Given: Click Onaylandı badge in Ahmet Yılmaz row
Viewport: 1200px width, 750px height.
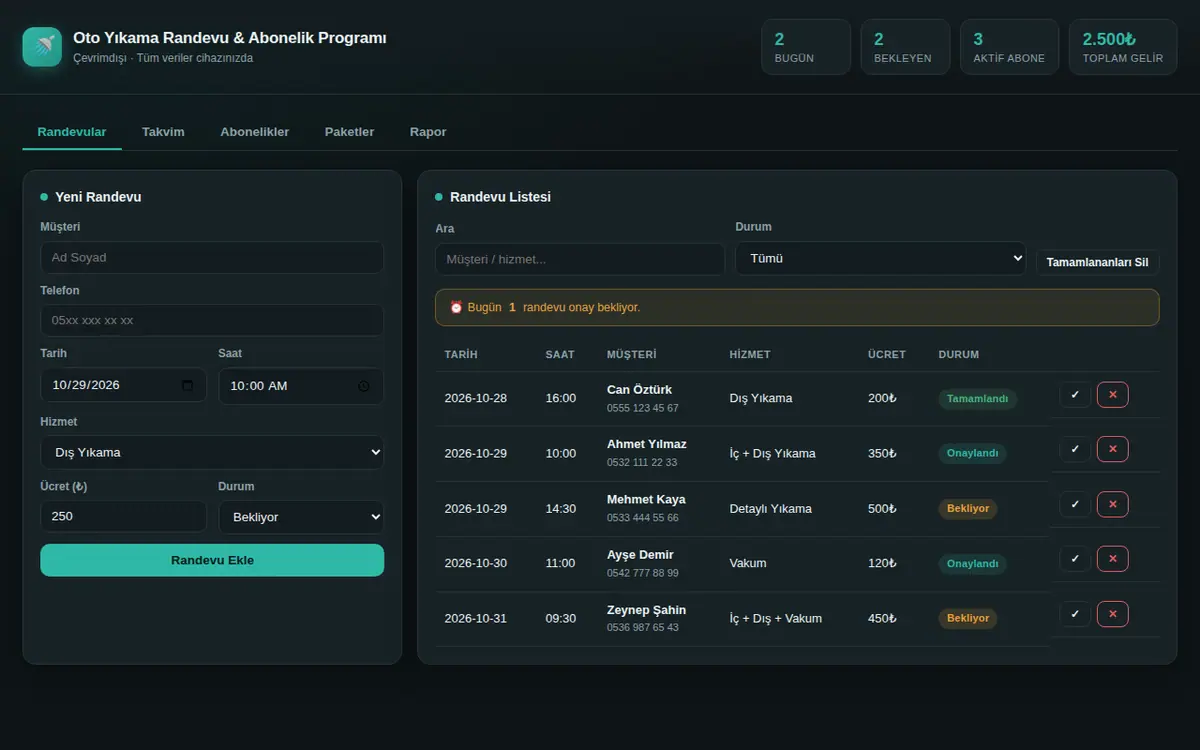Looking at the screenshot, I should (972, 453).
